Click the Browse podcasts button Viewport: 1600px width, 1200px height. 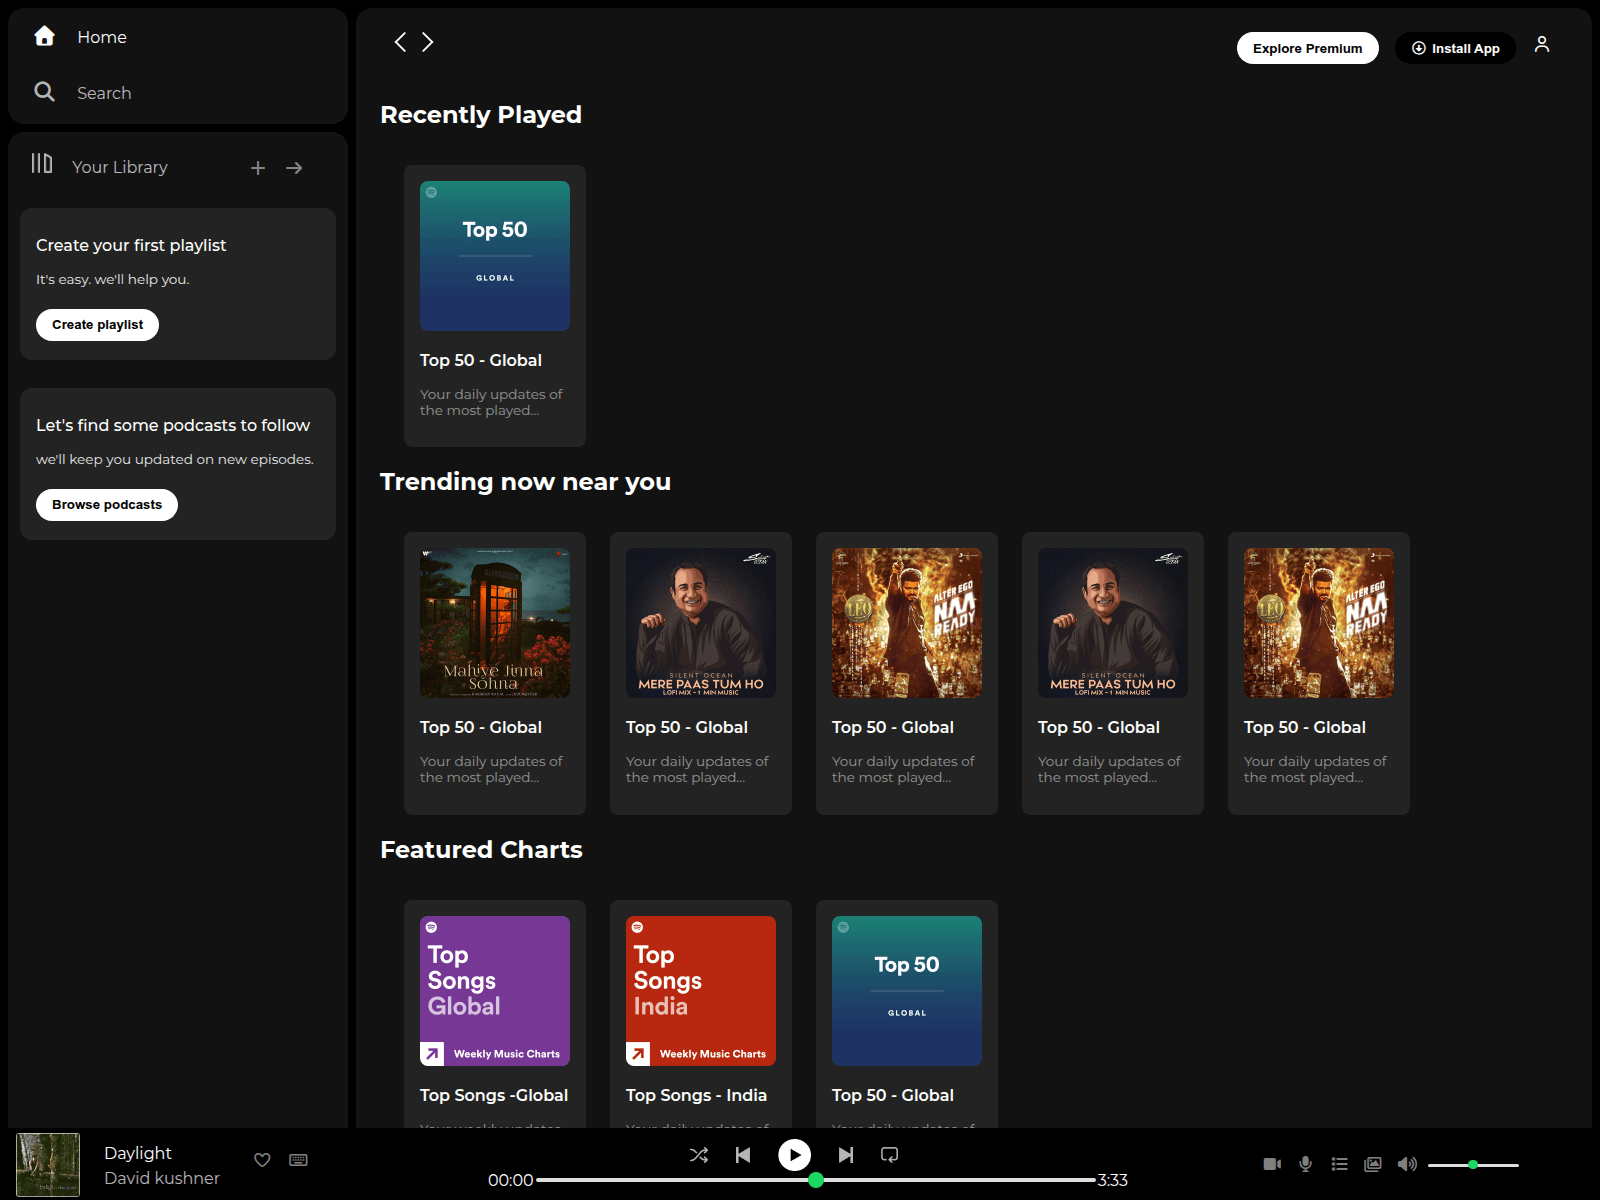[107, 505]
